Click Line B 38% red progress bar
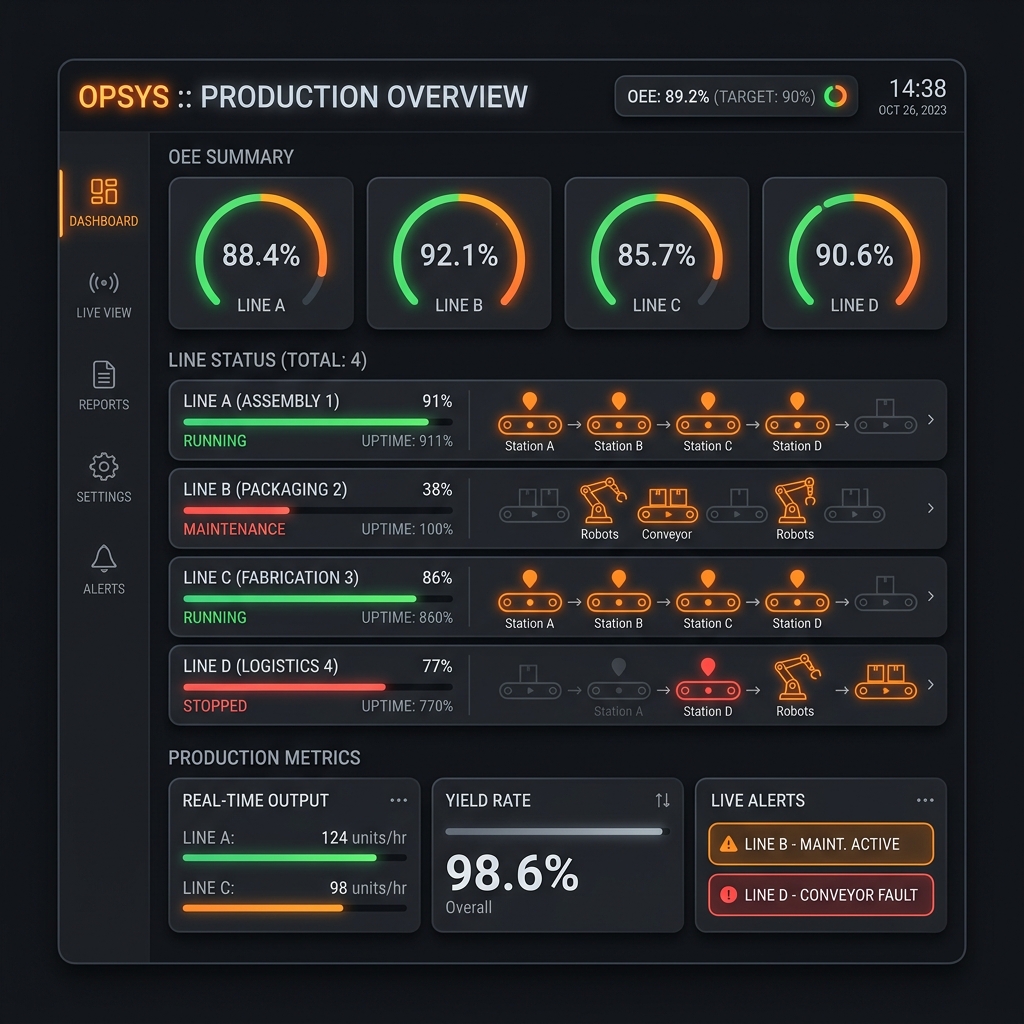Screen dimensions: 1024x1024 318,510
